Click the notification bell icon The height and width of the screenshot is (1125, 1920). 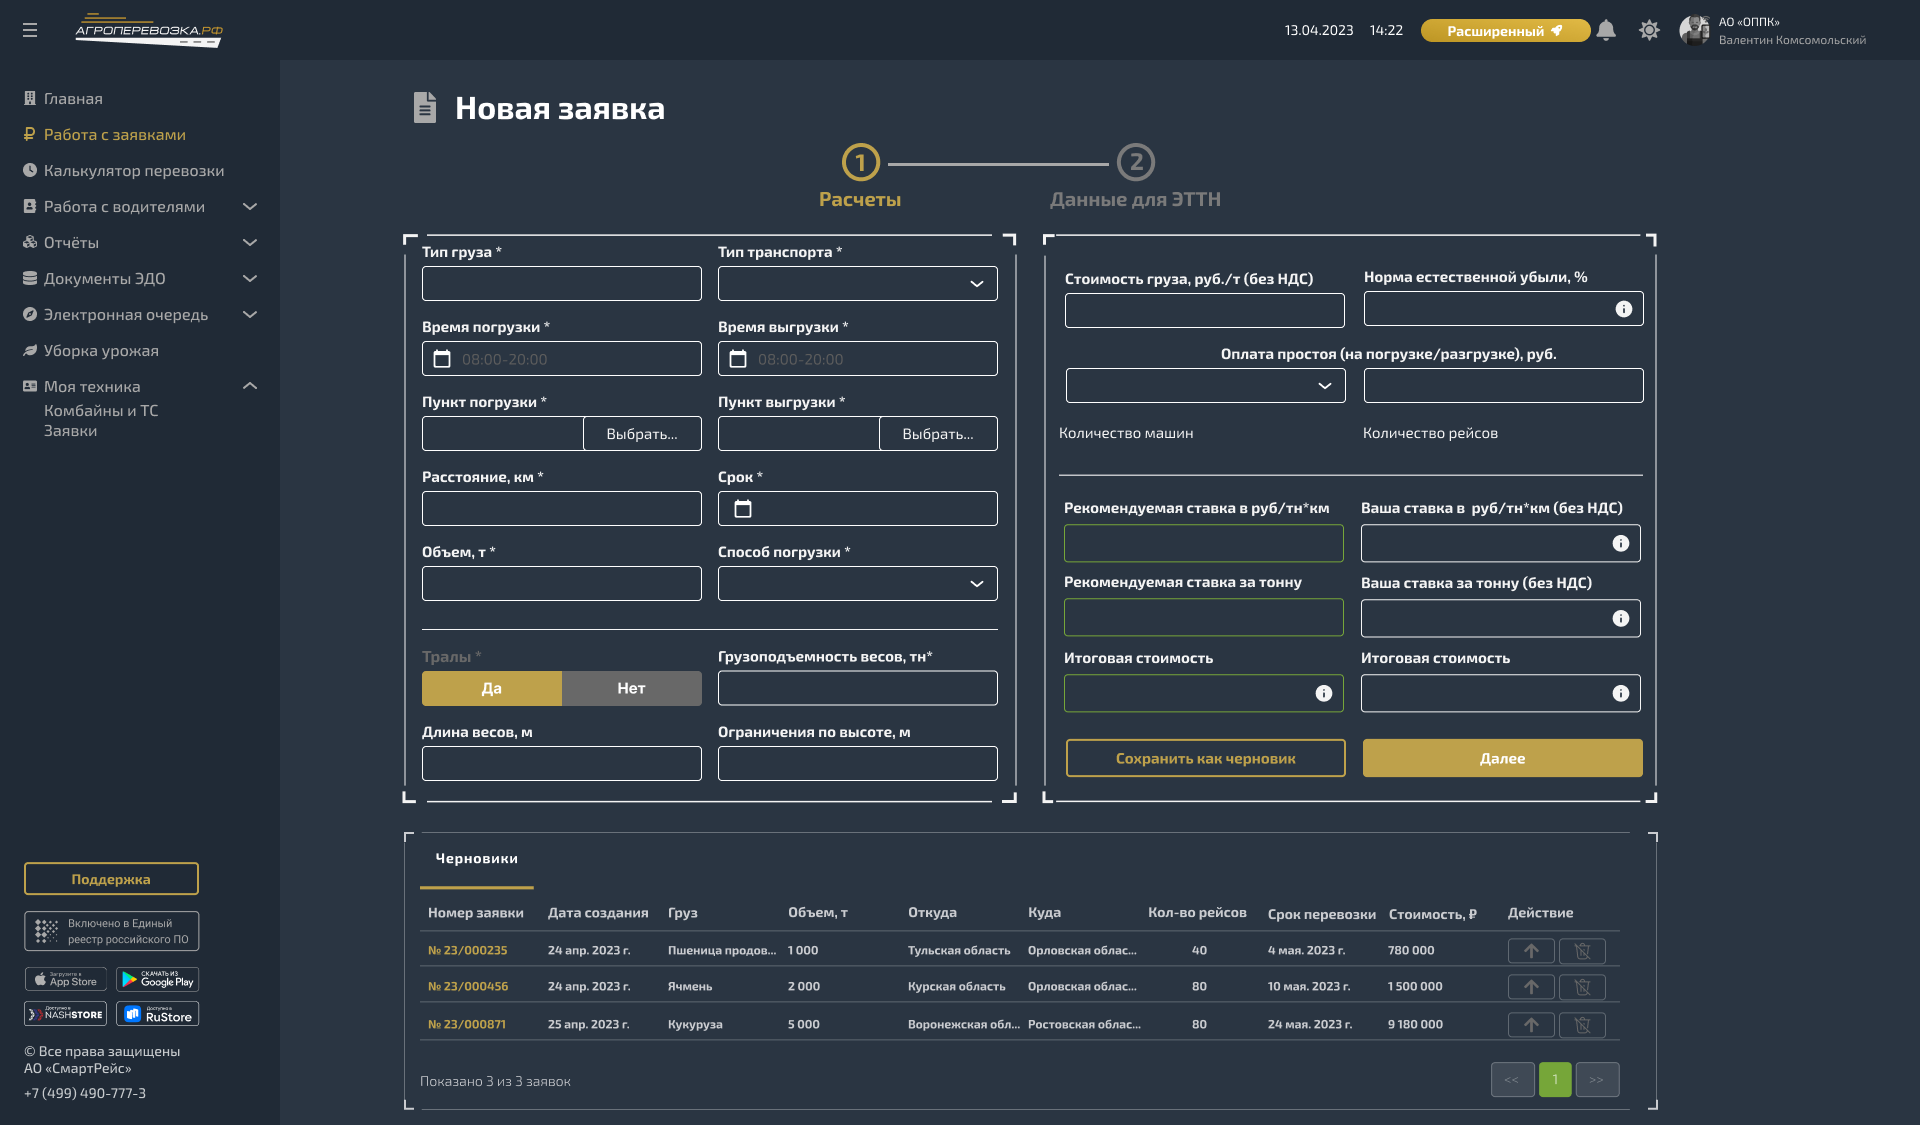(x=1606, y=30)
